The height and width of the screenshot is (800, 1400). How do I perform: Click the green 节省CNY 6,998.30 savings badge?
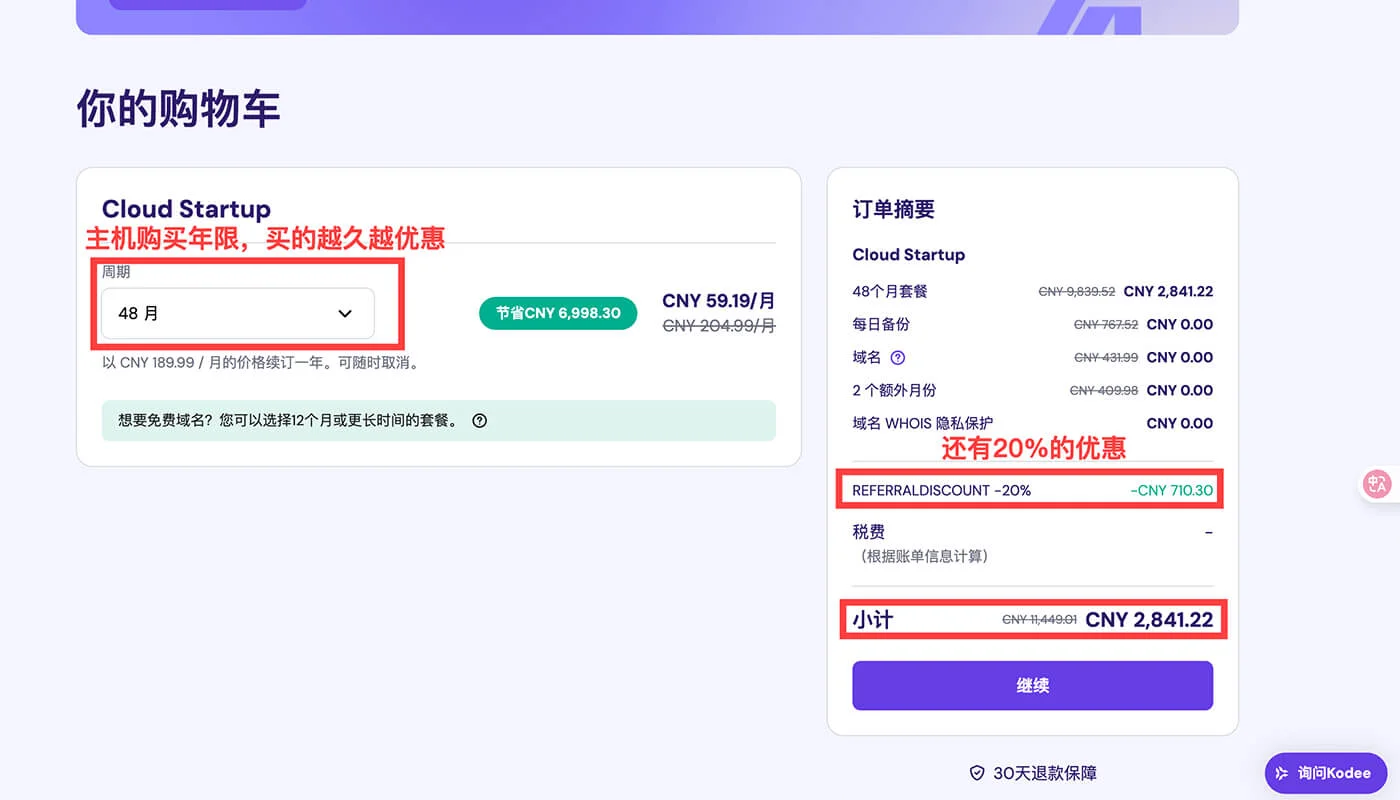[x=557, y=313]
